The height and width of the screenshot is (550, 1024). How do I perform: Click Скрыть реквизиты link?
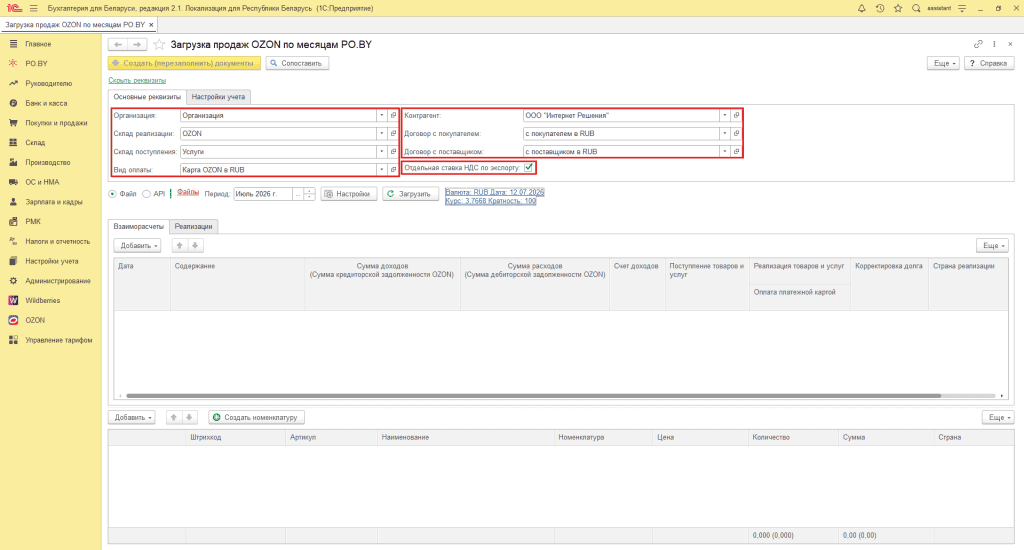(137, 80)
